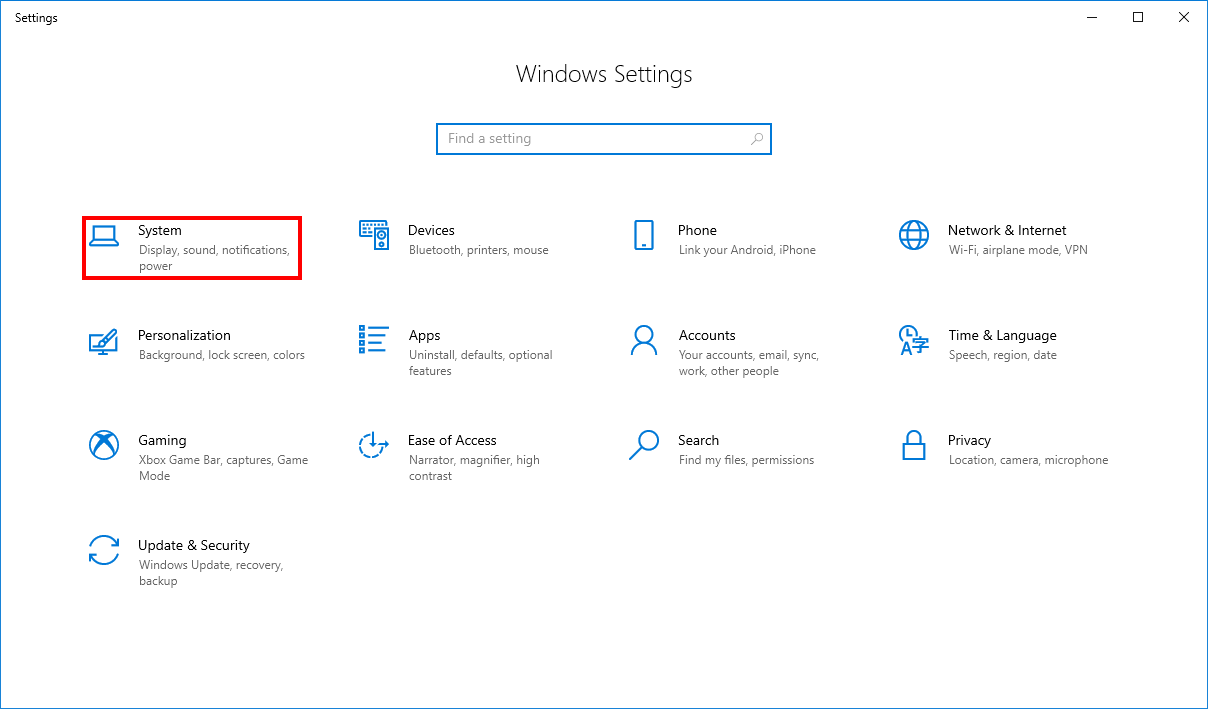Click the magnifier in the Find a setting box
This screenshot has width=1208, height=709.
757,139
